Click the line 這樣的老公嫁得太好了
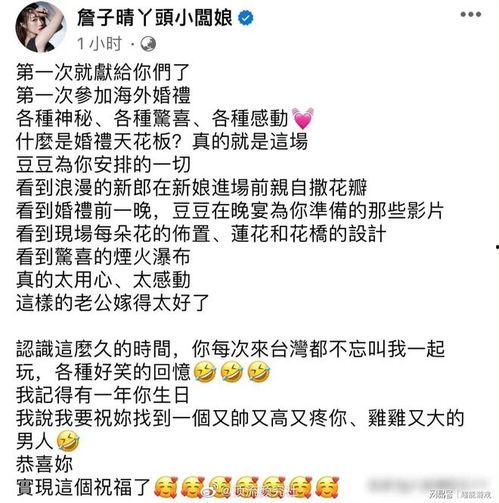 pyautogui.click(x=113, y=303)
